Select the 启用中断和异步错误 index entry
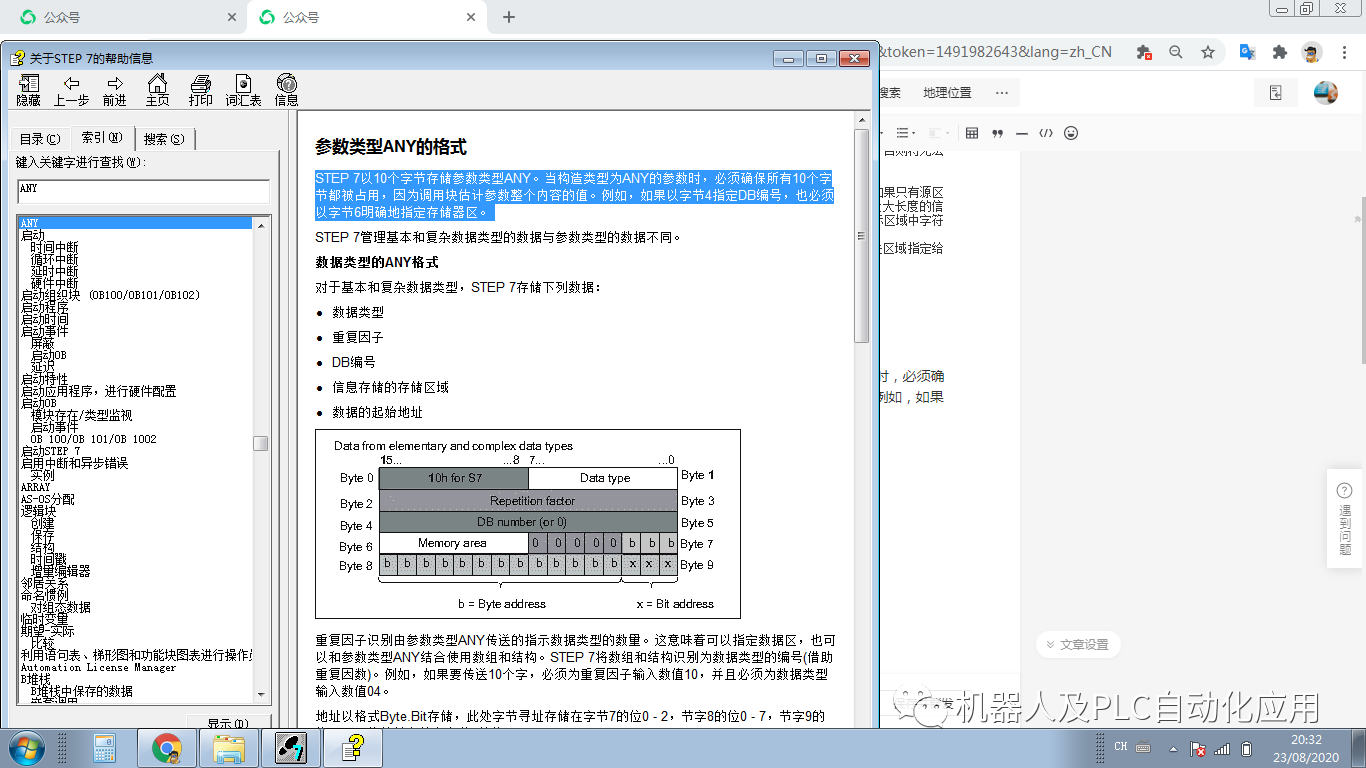Viewport: 1366px width, 768px height. coord(74,463)
